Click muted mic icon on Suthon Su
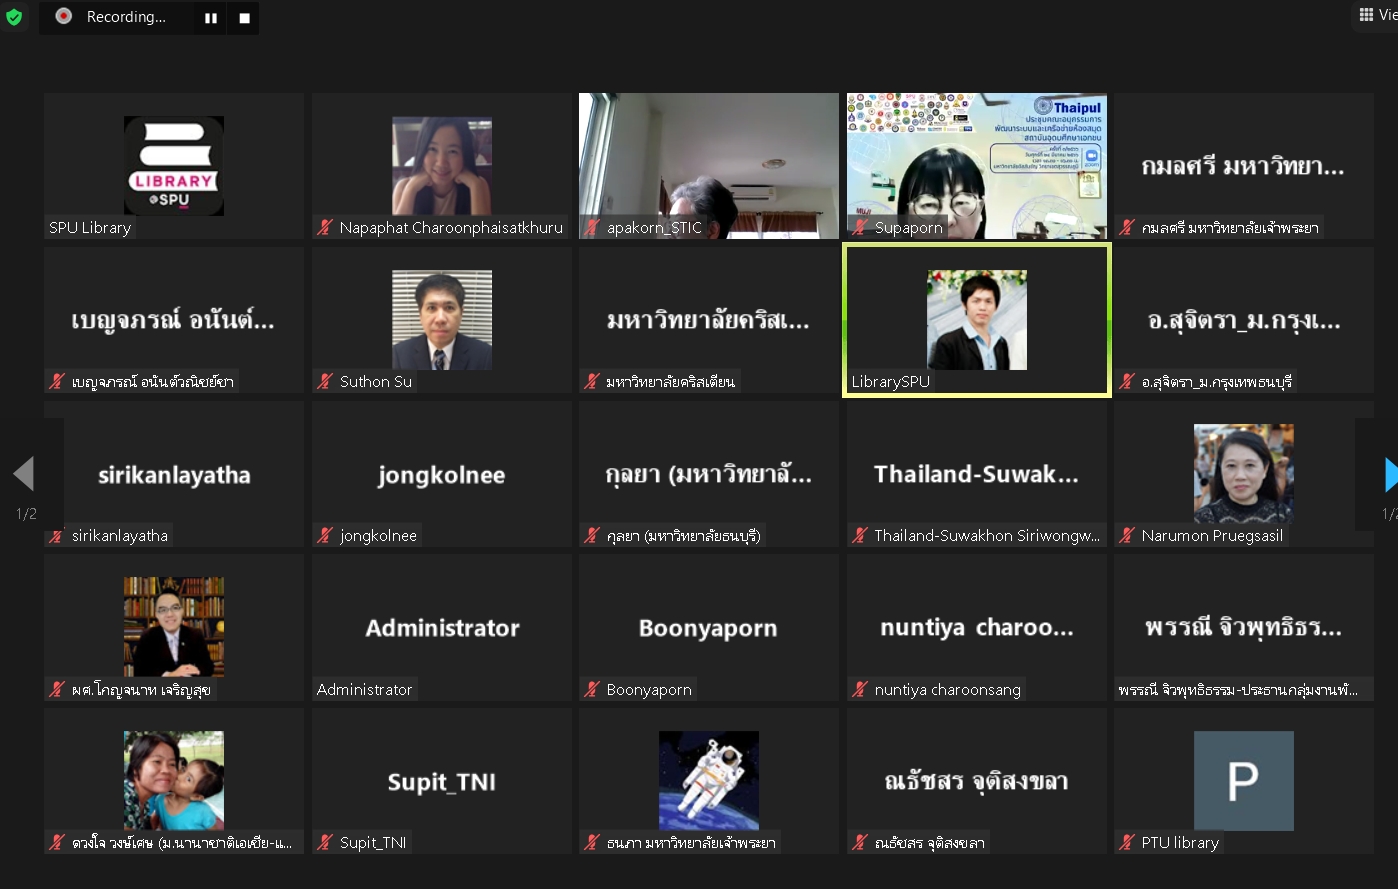The image size is (1398, 889). click(325, 381)
